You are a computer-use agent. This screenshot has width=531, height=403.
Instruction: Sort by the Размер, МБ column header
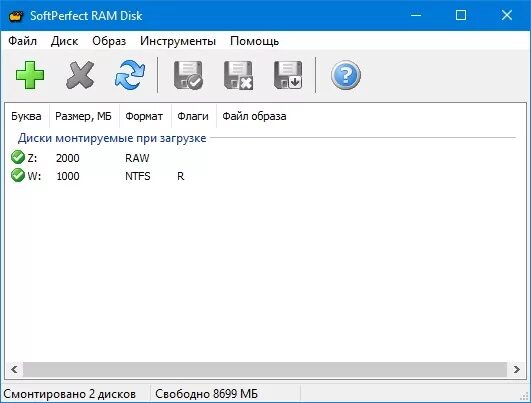pyautogui.click(x=84, y=116)
